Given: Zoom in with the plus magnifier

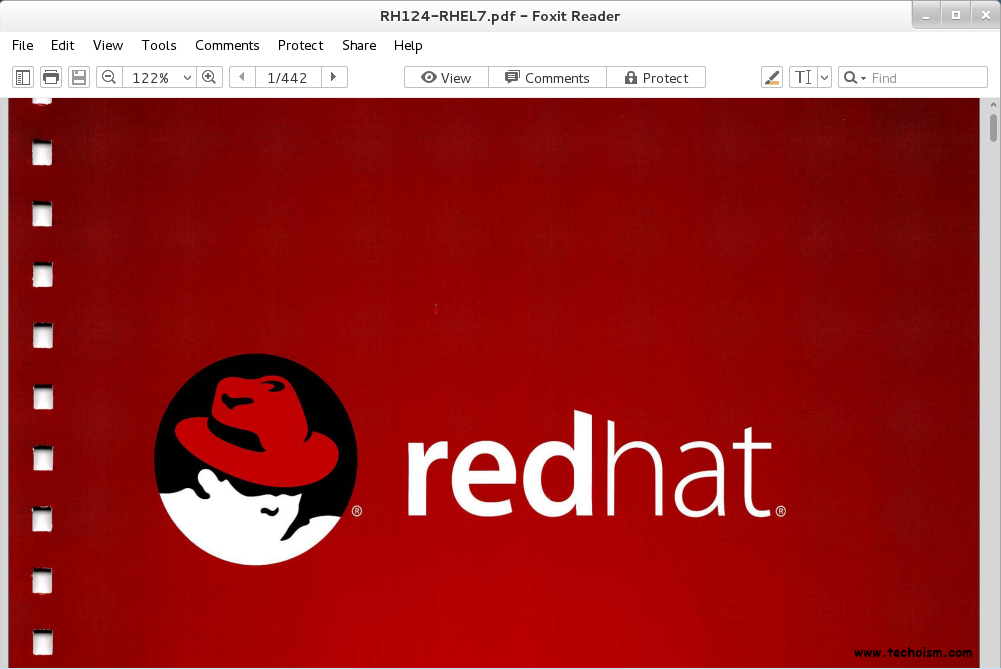Looking at the screenshot, I should [209, 77].
